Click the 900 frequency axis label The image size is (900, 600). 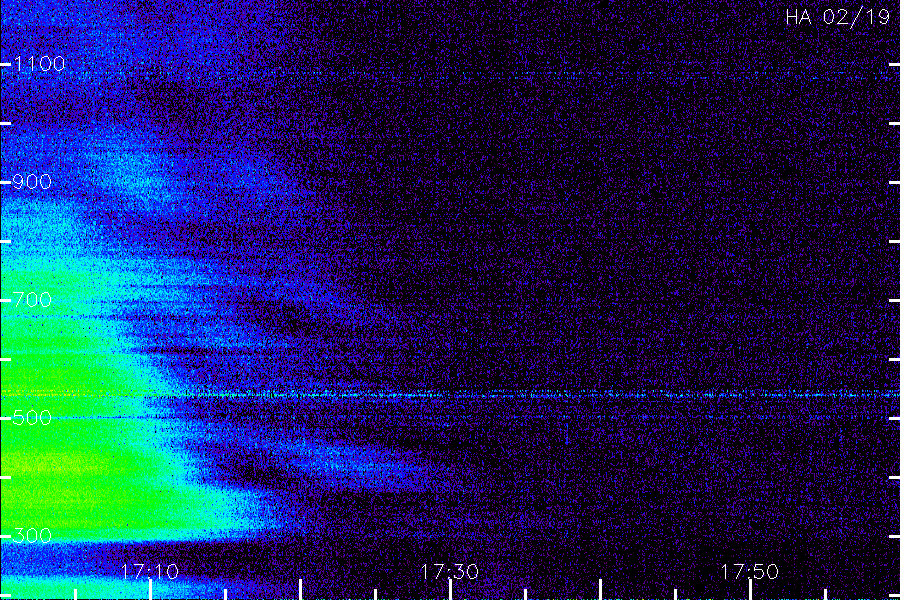pos(32,182)
